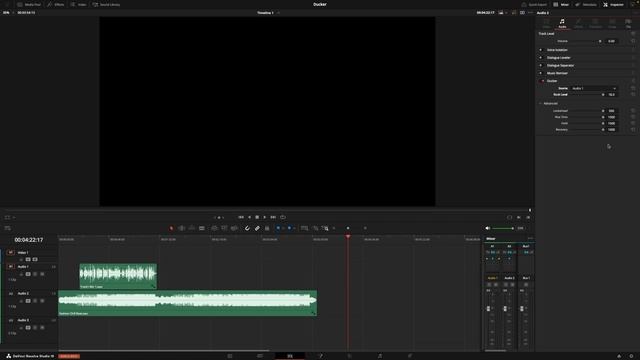This screenshot has height=360, width=640.
Task: Go to the Deliver page
Action: tap(410, 356)
